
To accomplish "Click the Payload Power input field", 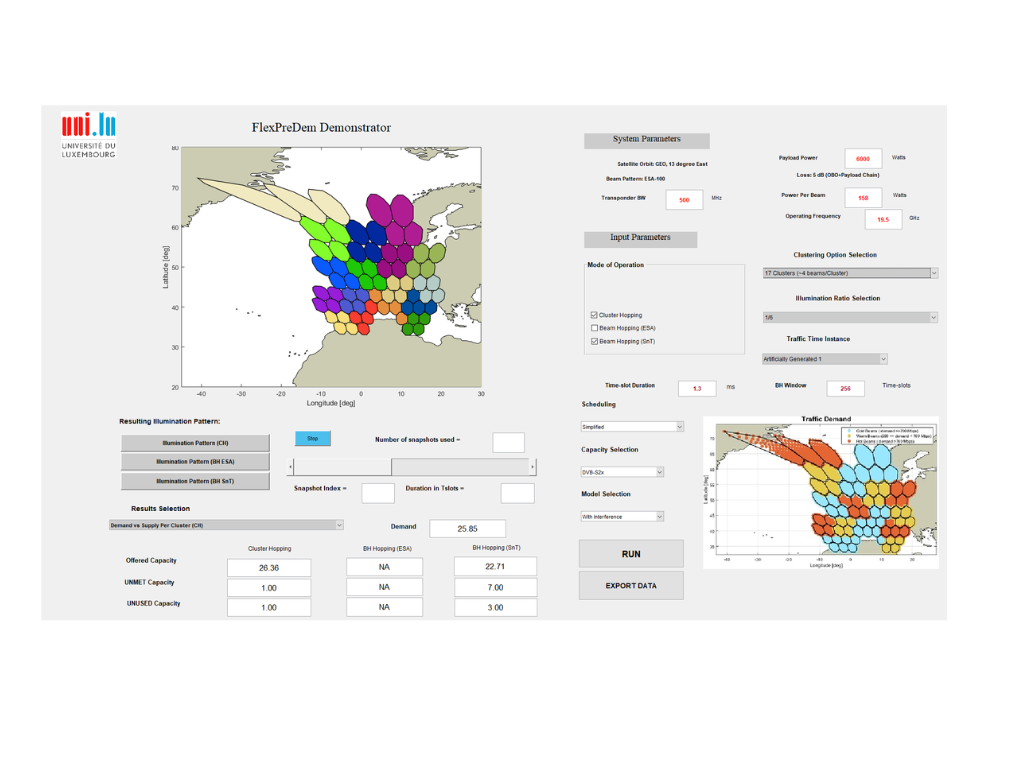I will coord(863,159).
